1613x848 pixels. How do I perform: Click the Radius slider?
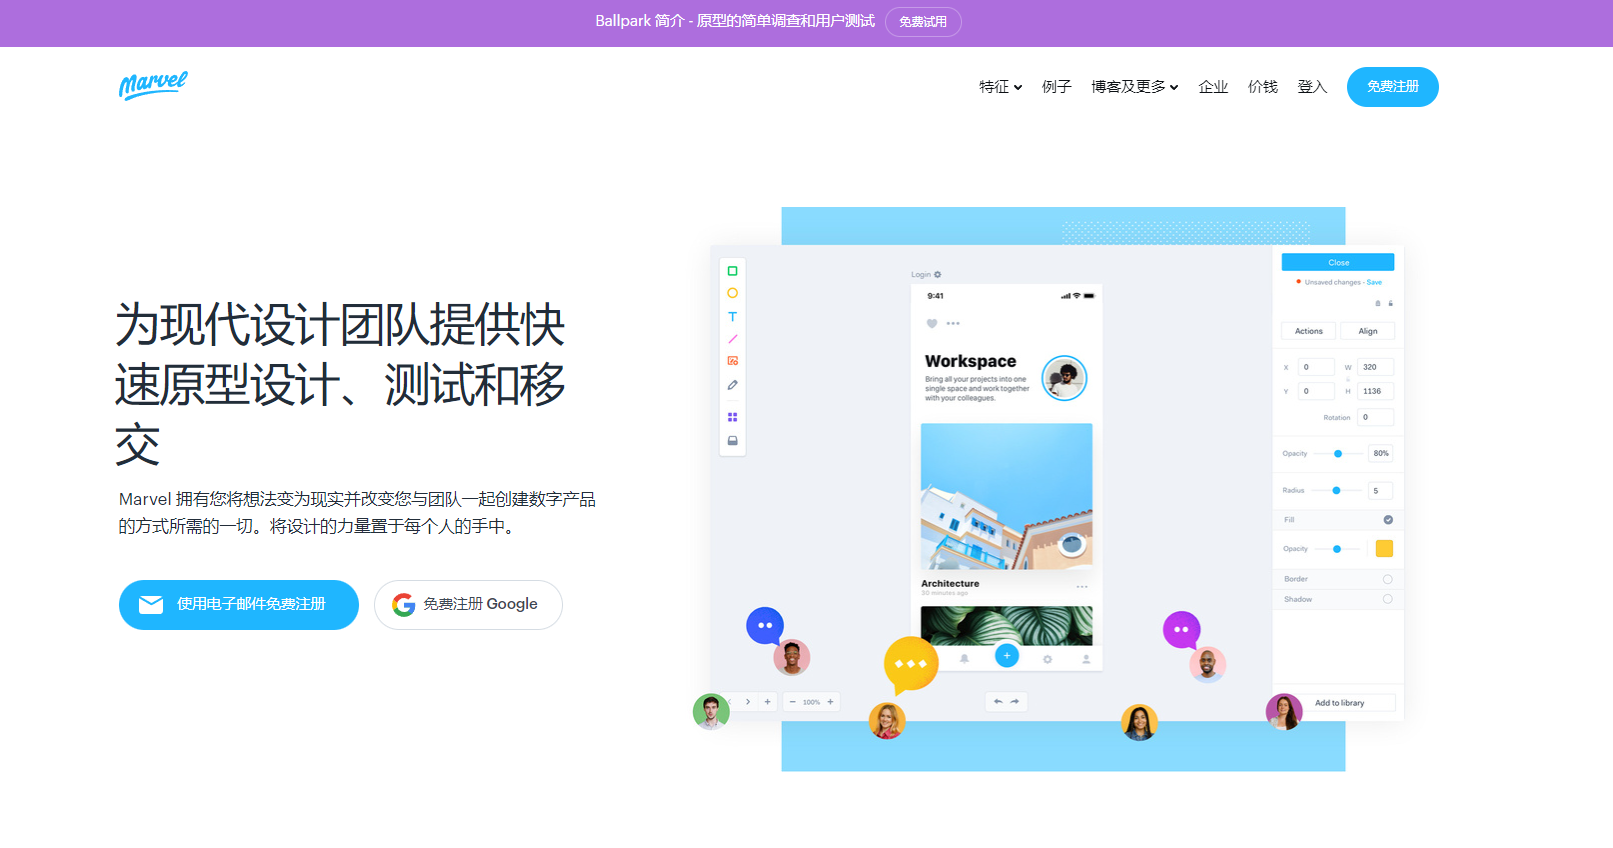(1338, 491)
